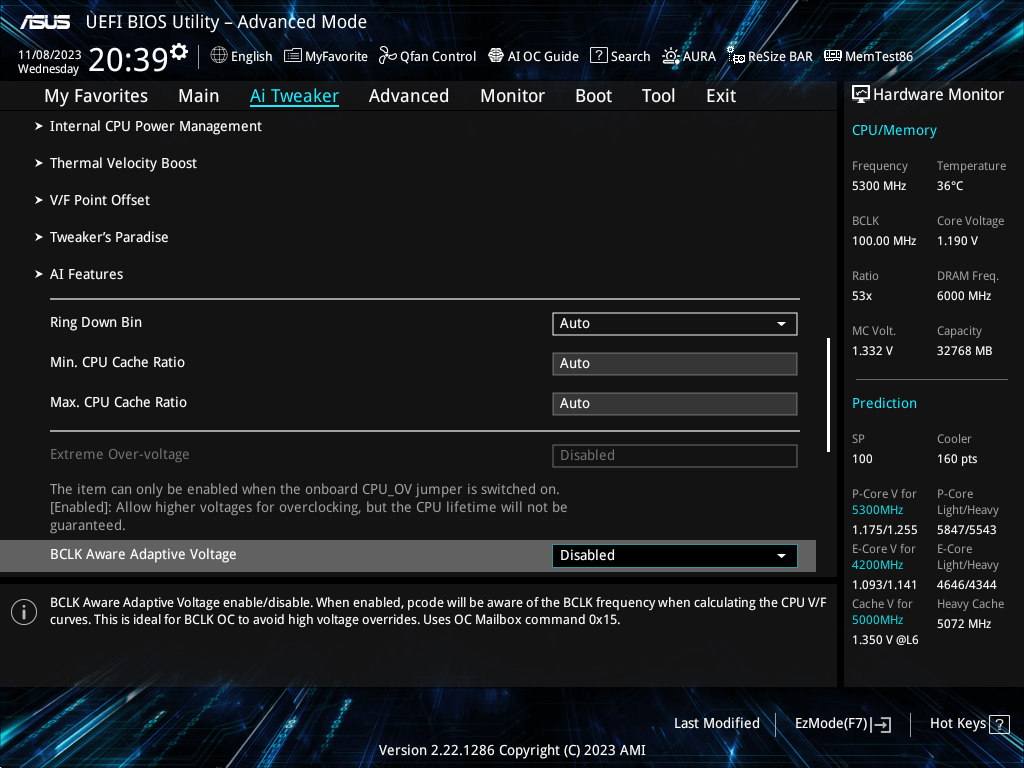The height and width of the screenshot is (768, 1024).
Task: Click the Min. CPU Cache Ratio label
Action: click(x=118, y=362)
